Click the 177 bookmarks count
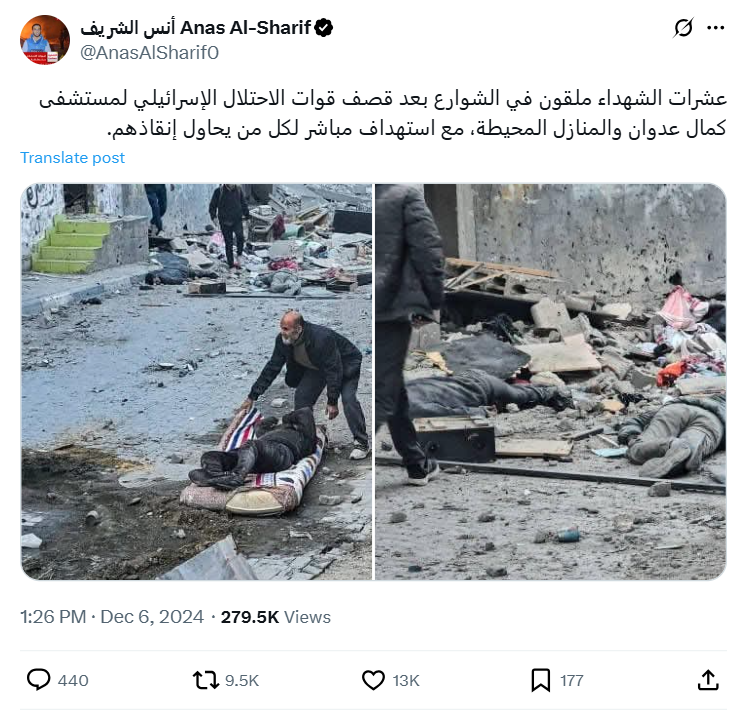 [571, 680]
